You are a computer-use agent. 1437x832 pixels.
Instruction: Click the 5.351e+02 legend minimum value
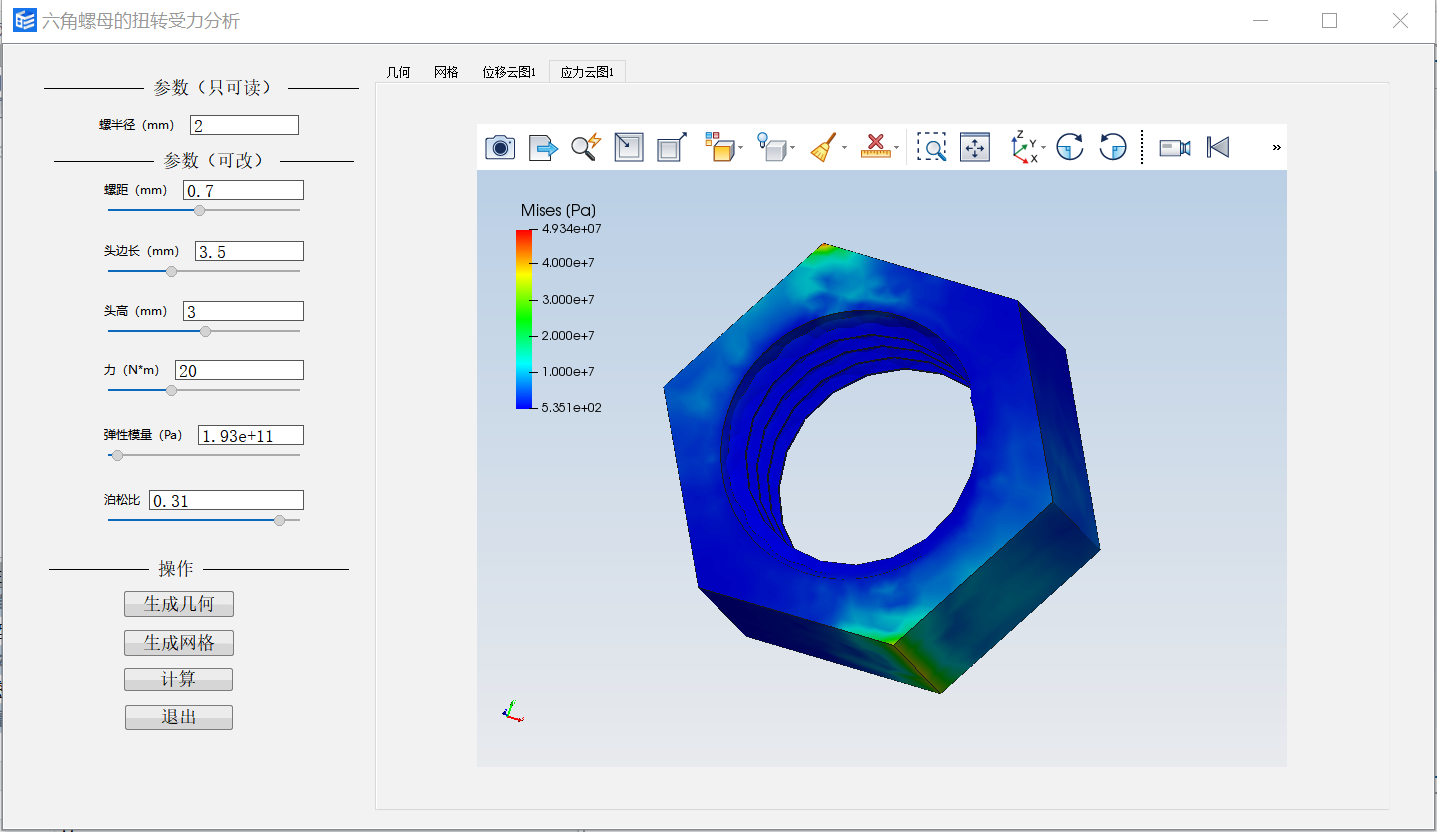572,407
